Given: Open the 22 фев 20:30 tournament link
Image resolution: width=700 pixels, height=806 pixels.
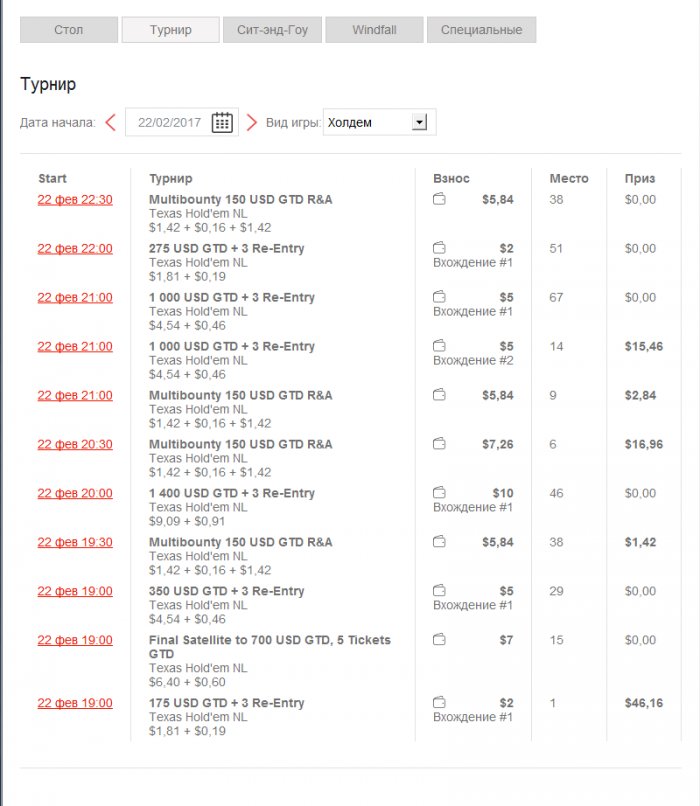Looking at the screenshot, I should tap(75, 444).
